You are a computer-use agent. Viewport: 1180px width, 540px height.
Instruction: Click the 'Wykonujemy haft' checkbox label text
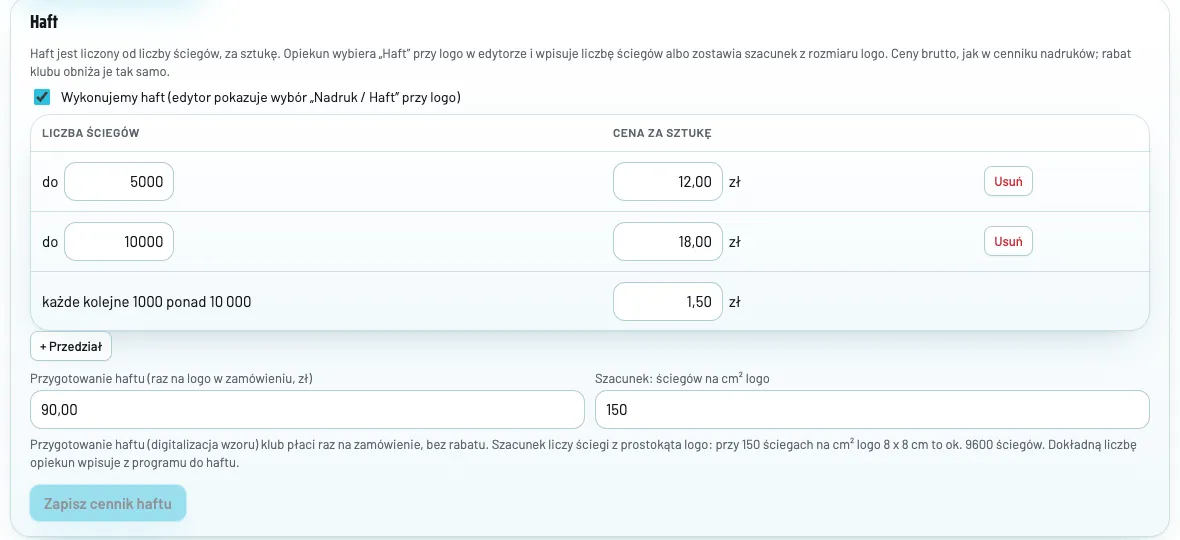[260, 97]
